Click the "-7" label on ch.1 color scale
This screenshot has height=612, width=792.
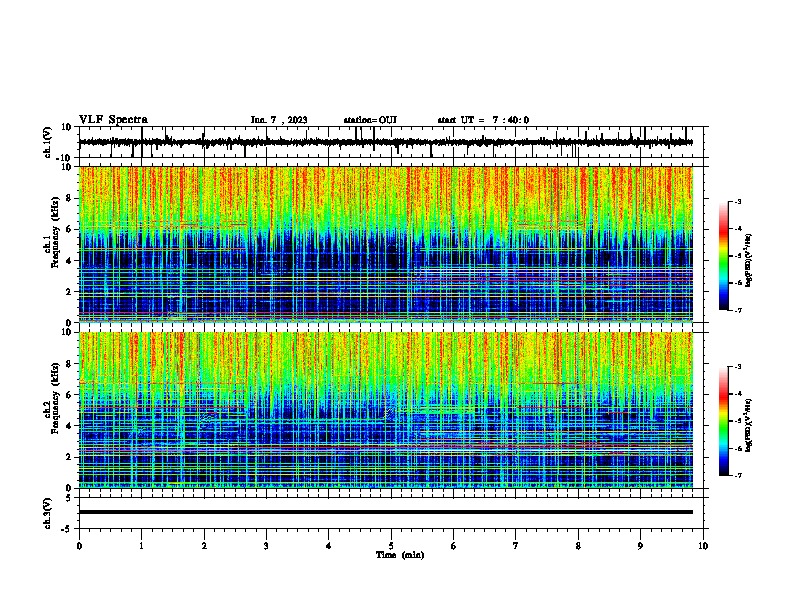tap(738, 310)
